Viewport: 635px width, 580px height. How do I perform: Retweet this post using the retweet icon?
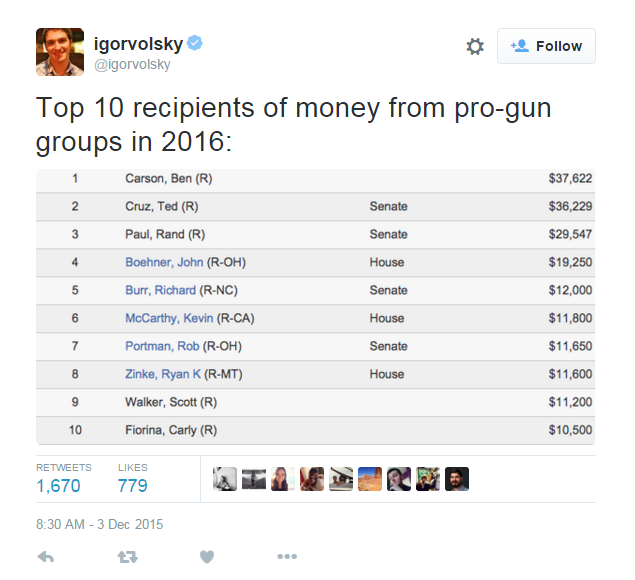(128, 557)
